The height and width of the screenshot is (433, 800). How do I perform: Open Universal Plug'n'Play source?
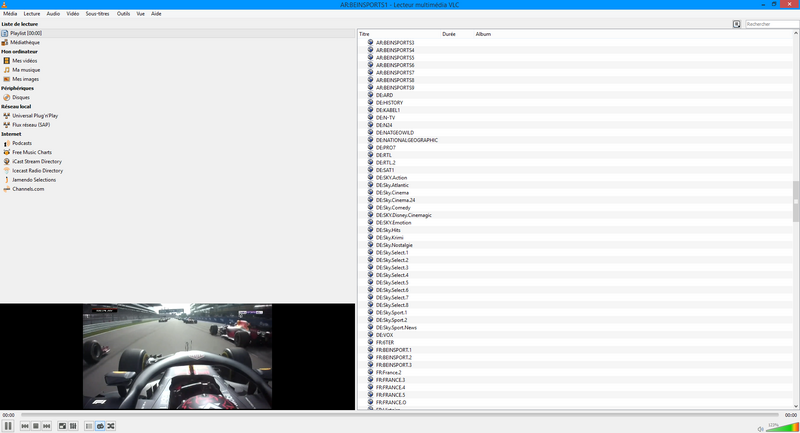tap(35, 116)
